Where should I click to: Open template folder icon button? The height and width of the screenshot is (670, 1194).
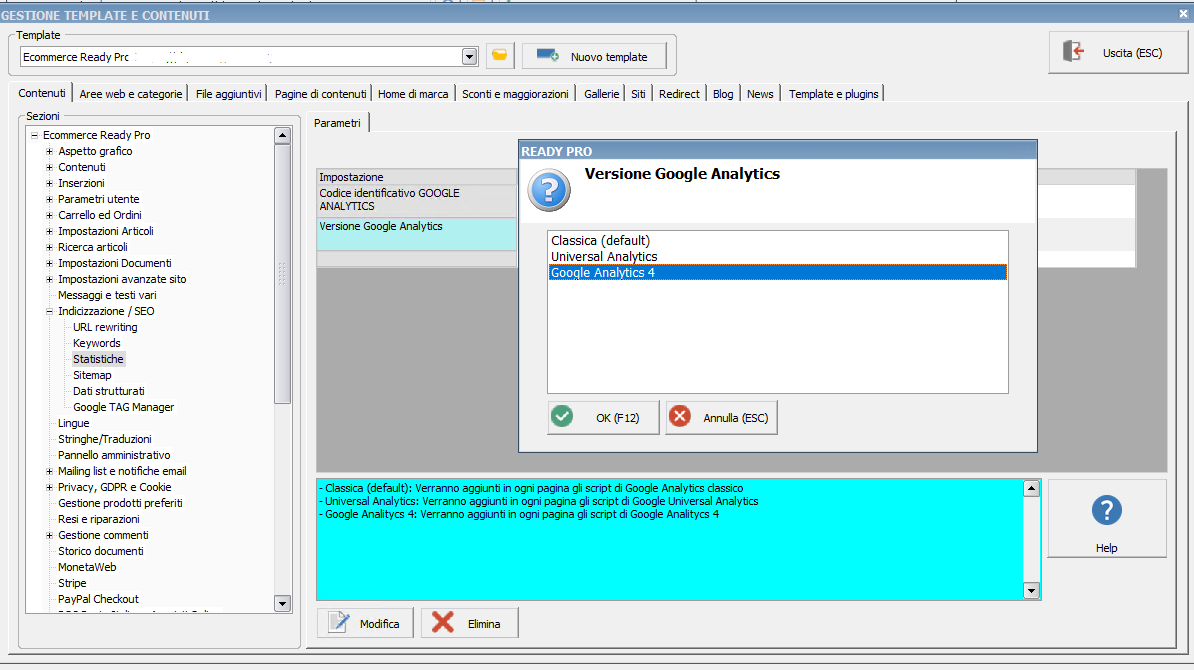[x=500, y=56]
